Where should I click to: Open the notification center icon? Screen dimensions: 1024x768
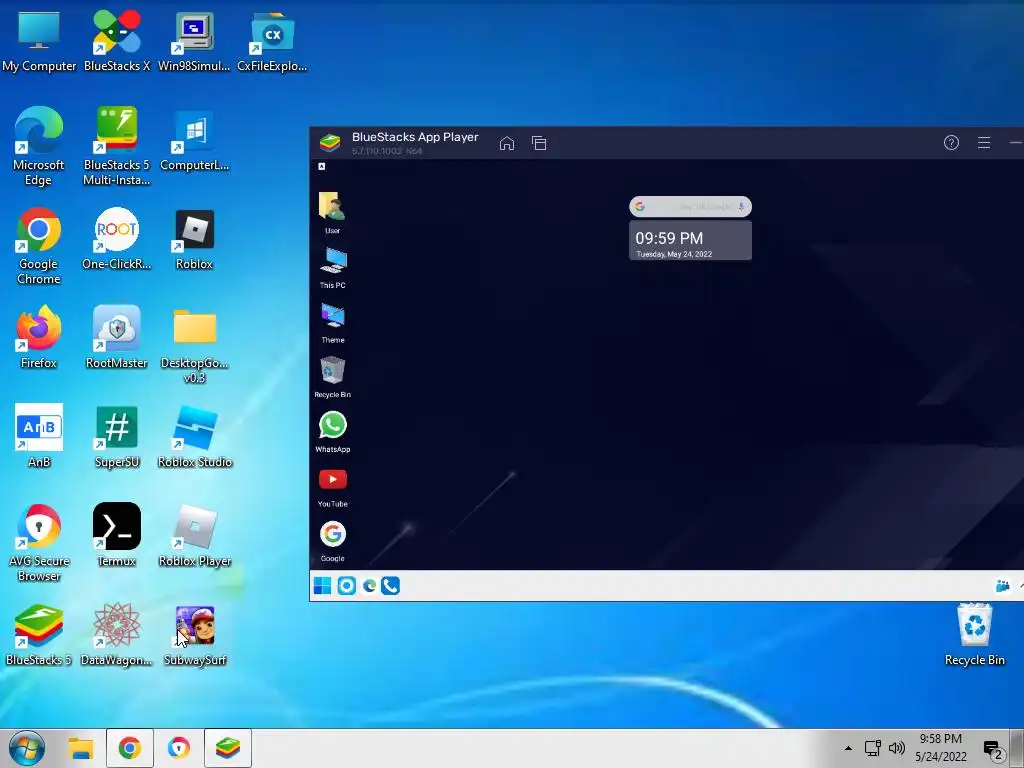(993, 750)
